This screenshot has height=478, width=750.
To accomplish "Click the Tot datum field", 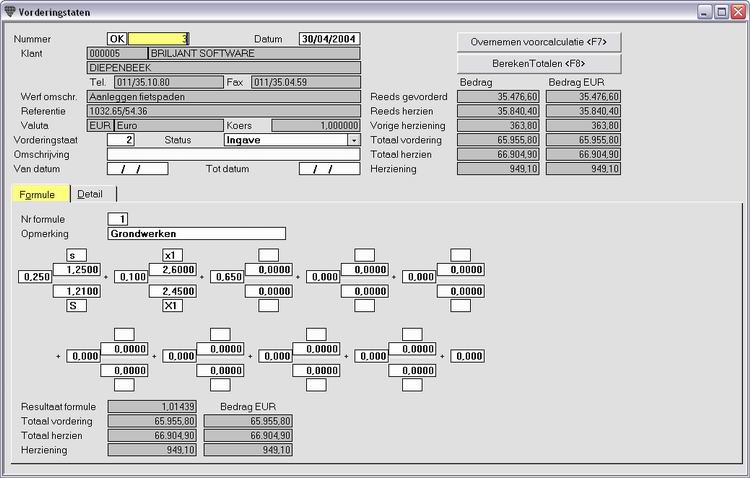I will 329,169.
